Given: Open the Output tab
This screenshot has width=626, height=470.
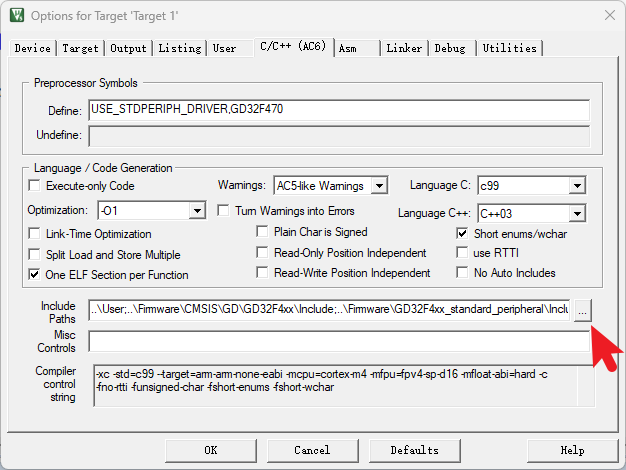Looking at the screenshot, I should pos(129,48).
